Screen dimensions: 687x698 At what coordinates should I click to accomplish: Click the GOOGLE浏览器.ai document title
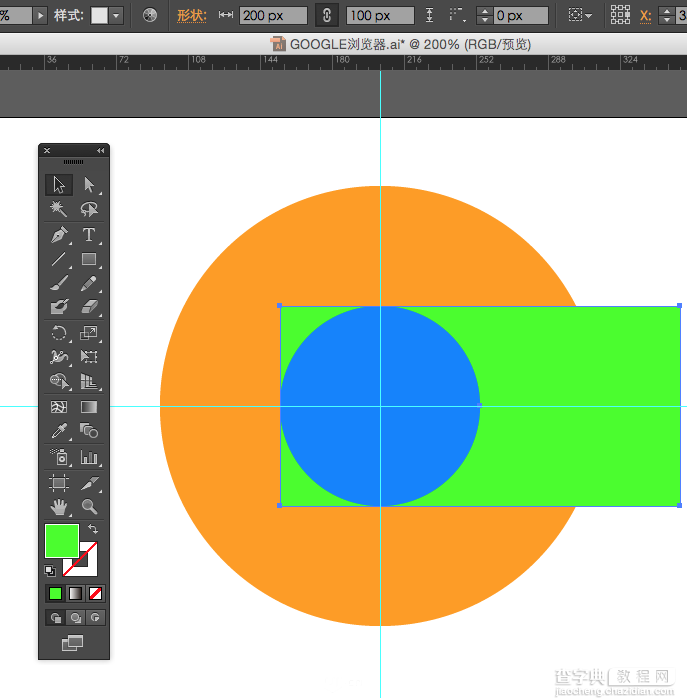[x=410, y=44]
